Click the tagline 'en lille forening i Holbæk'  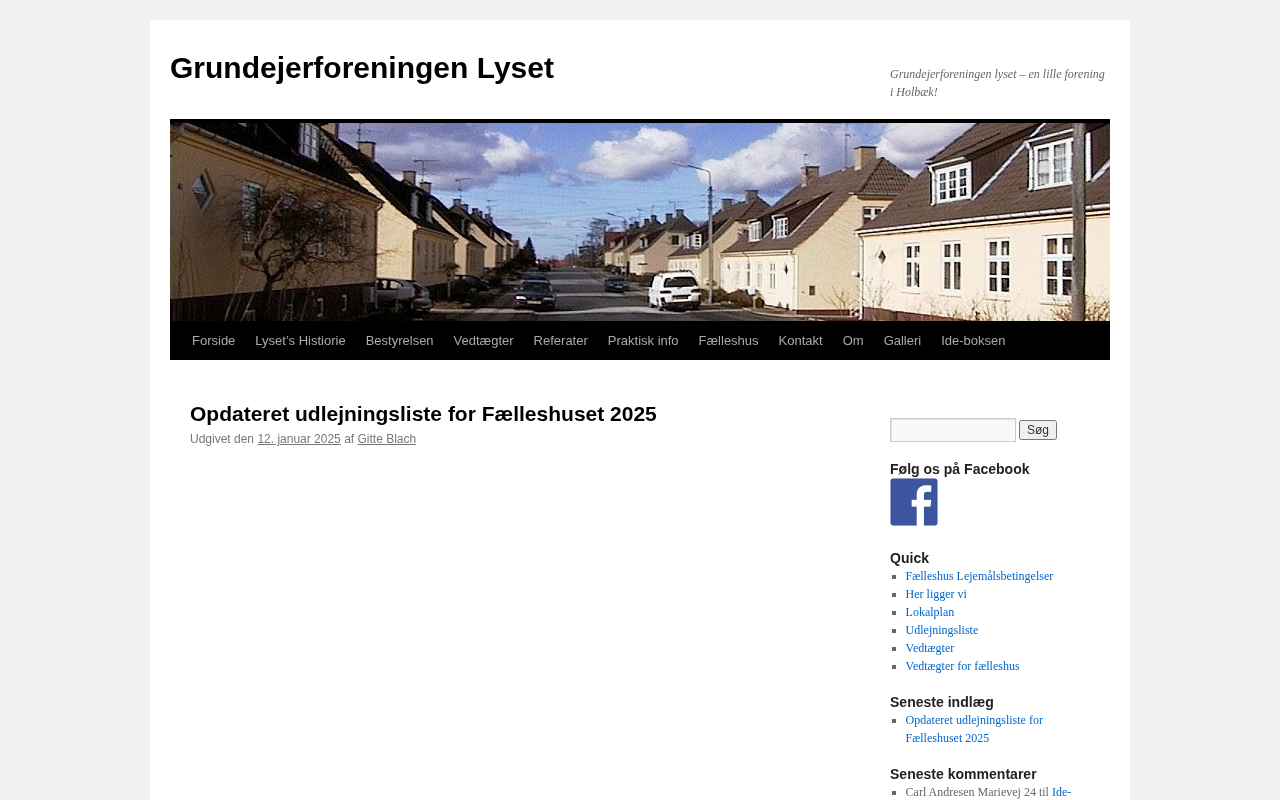997,83
